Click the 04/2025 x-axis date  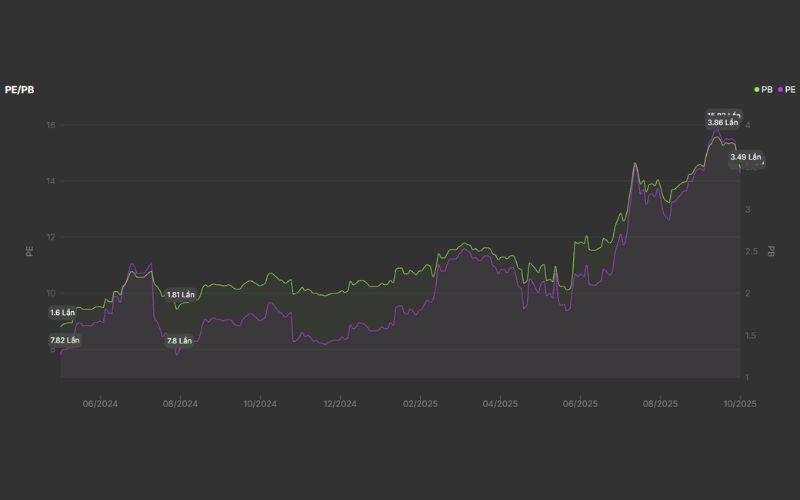coord(500,404)
